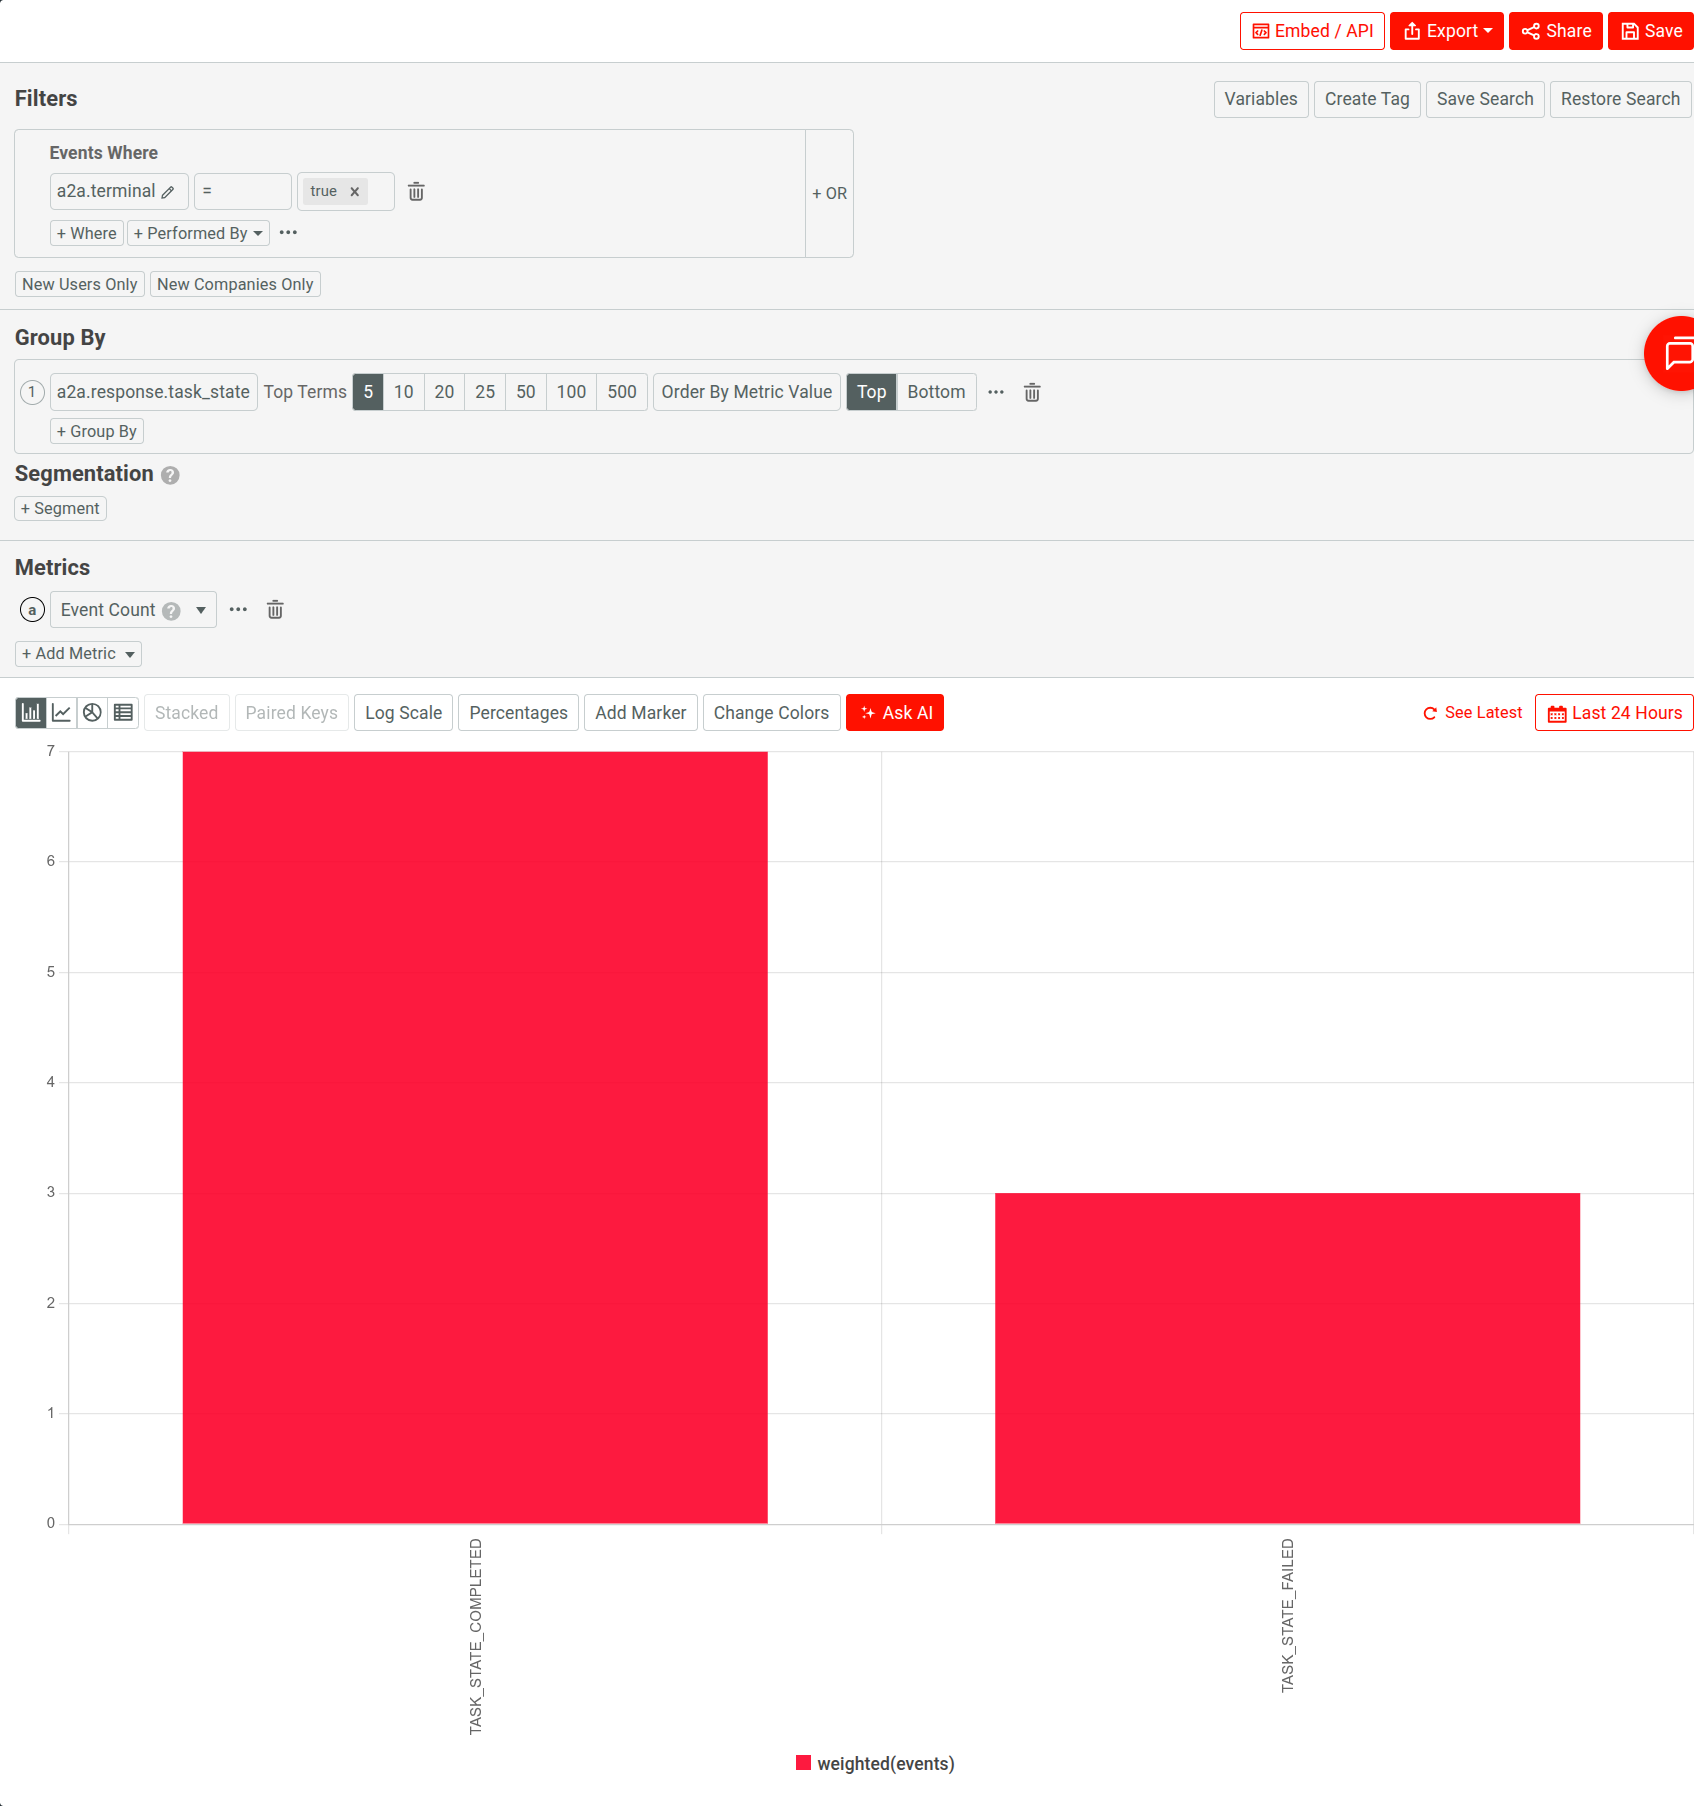
Task: Click Restore Search
Action: click(x=1620, y=99)
